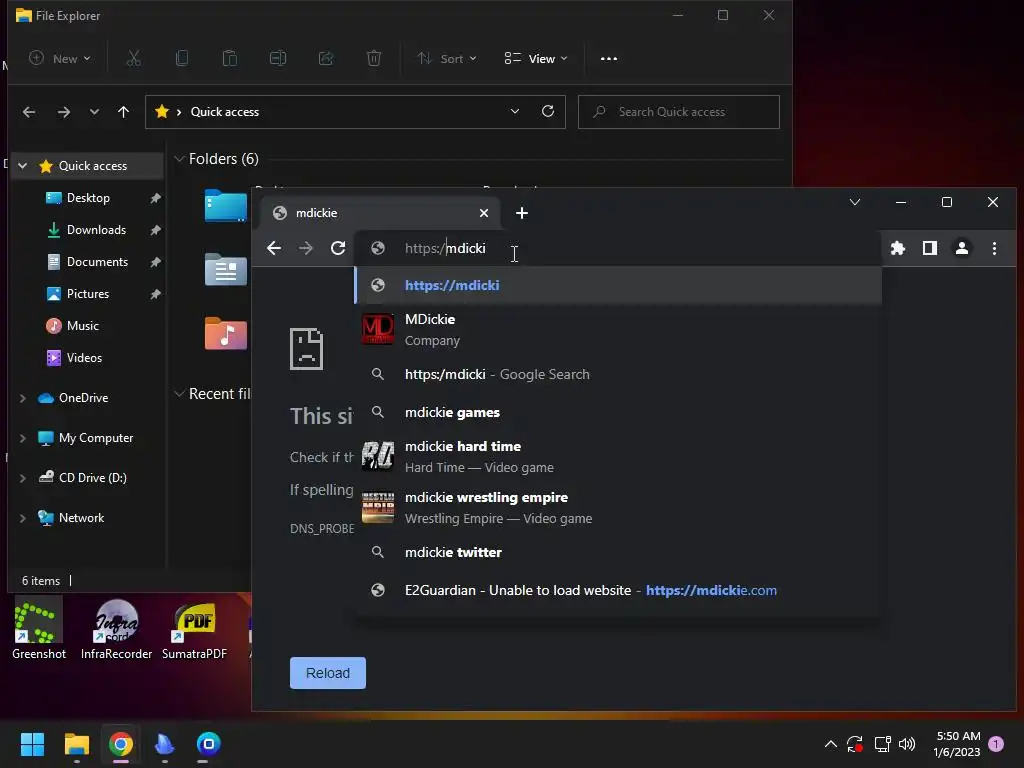1024x768 pixels.
Task: Click the Rename icon in File Explorer
Action: click(x=278, y=58)
